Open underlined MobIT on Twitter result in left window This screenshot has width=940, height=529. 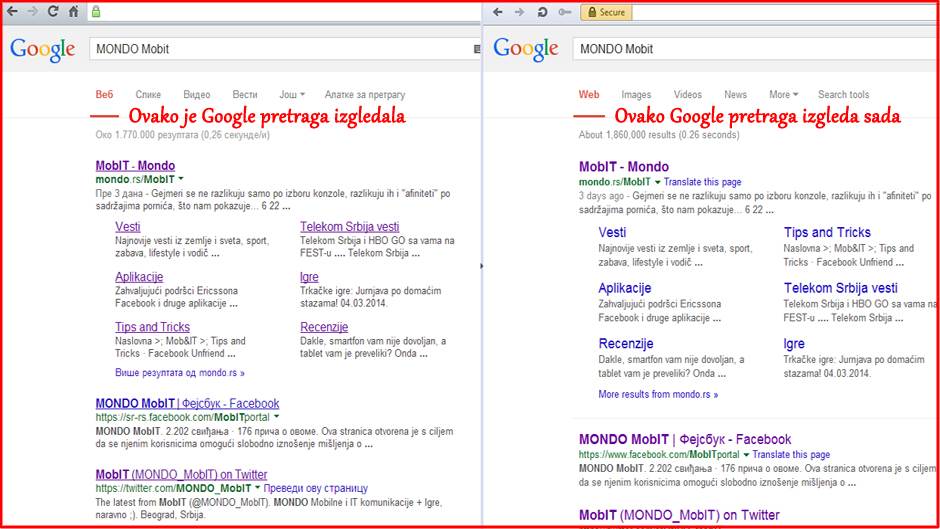tap(181, 474)
